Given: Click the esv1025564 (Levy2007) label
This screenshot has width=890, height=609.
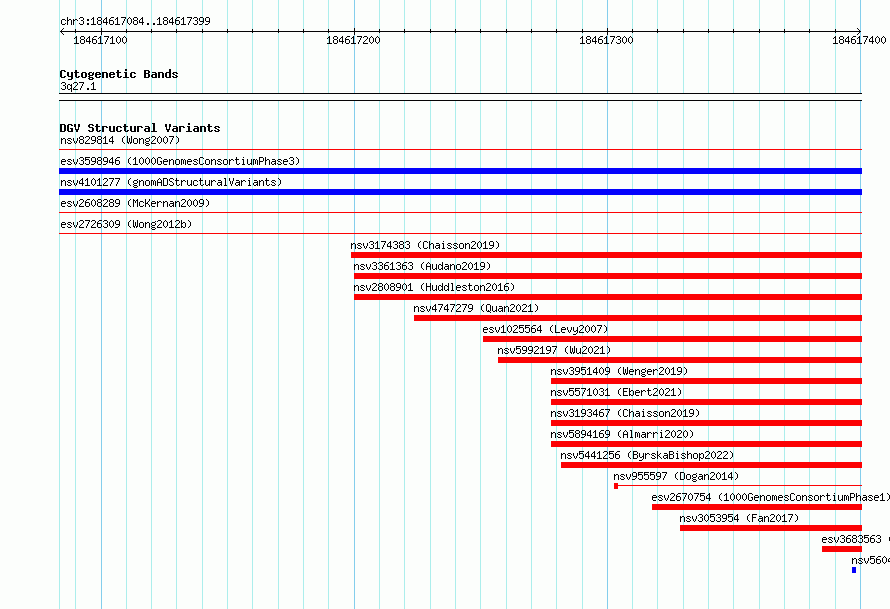Looking at the screenshot, I should tap(545, 329).
